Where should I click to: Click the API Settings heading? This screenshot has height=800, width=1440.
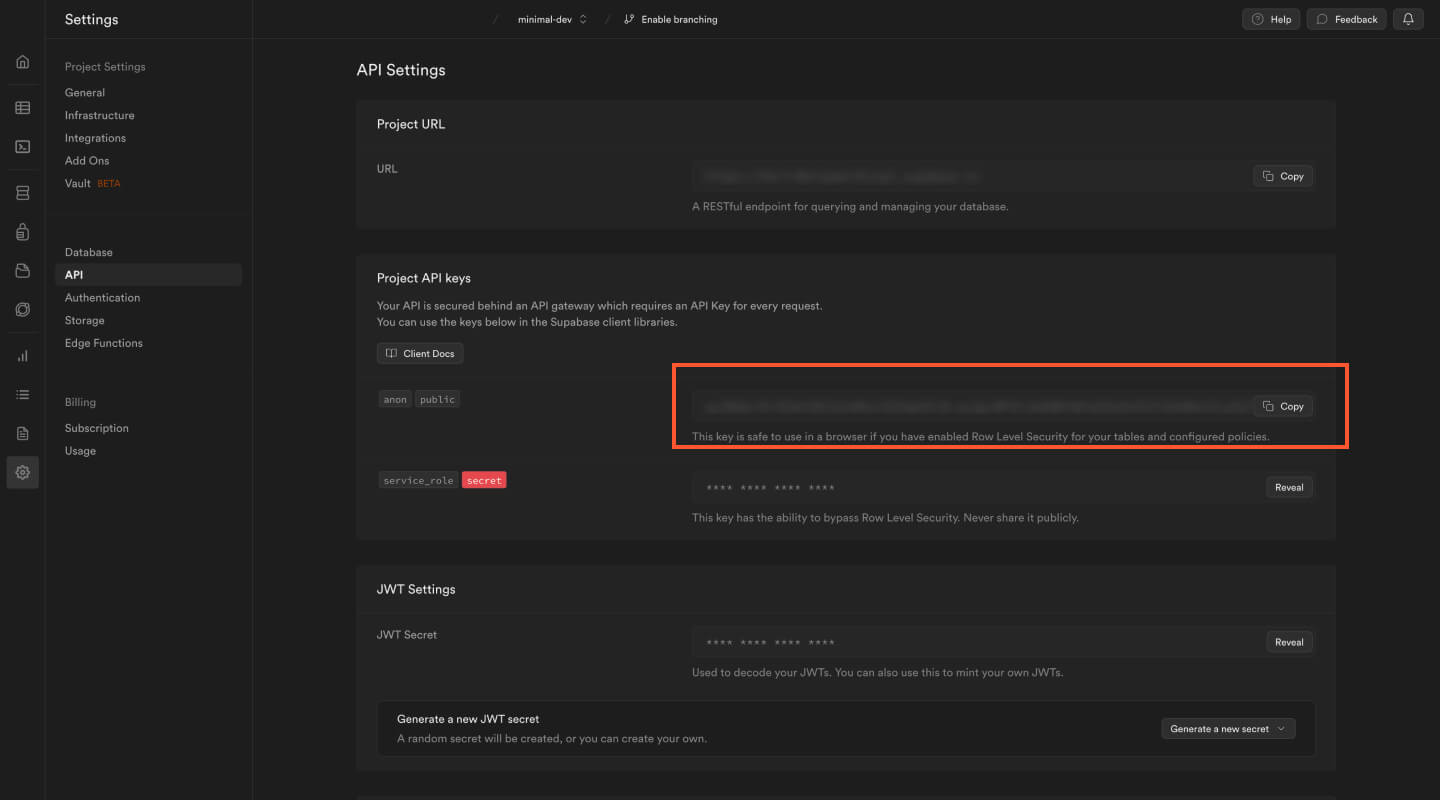click(401, 70)
